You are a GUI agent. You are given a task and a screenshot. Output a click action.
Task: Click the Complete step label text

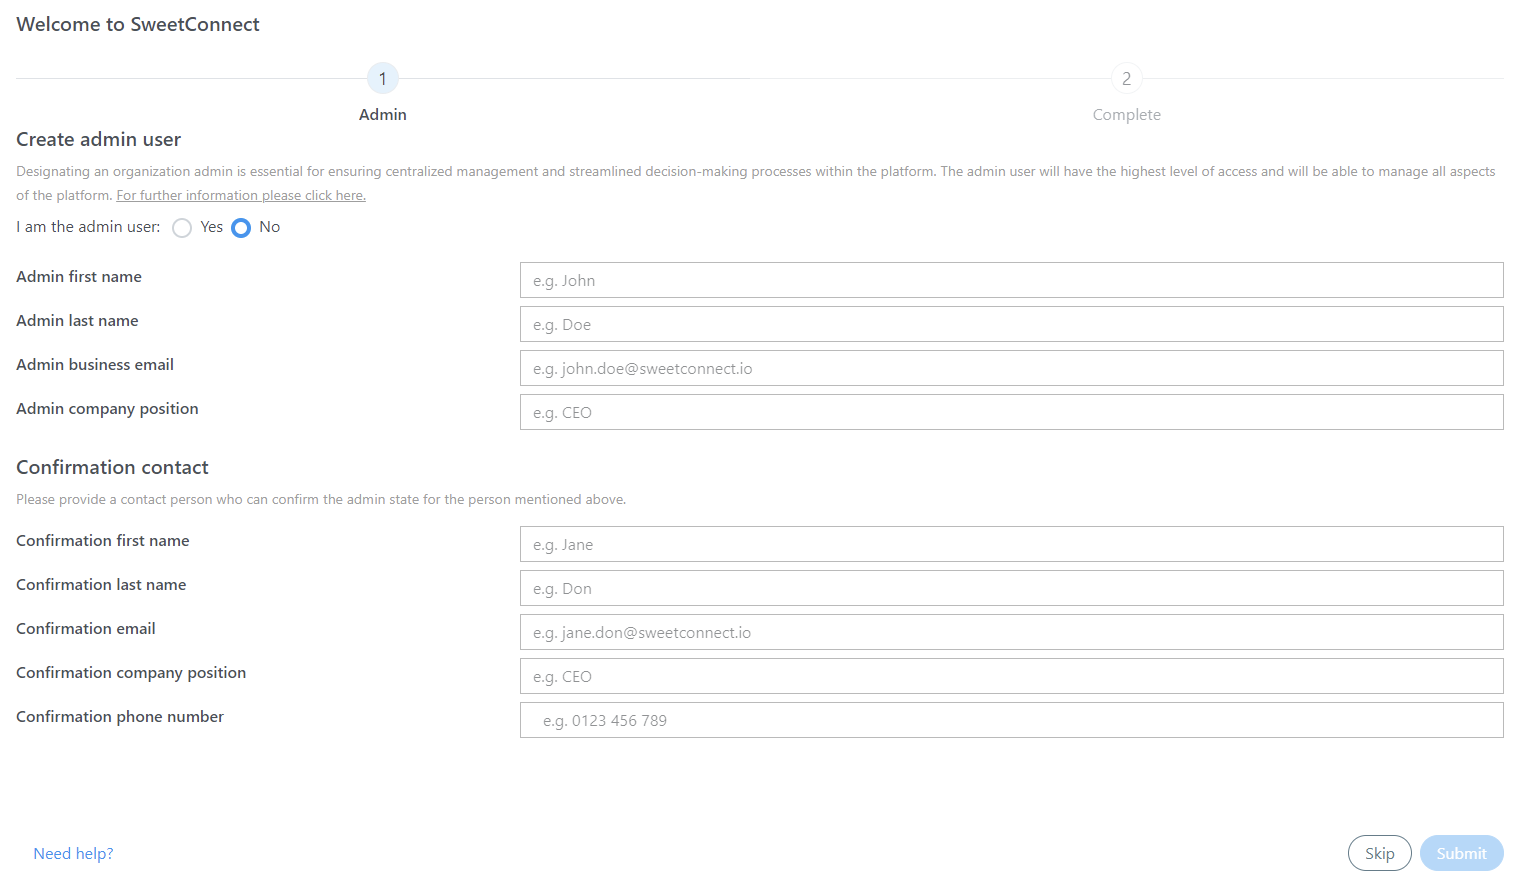1127,115
